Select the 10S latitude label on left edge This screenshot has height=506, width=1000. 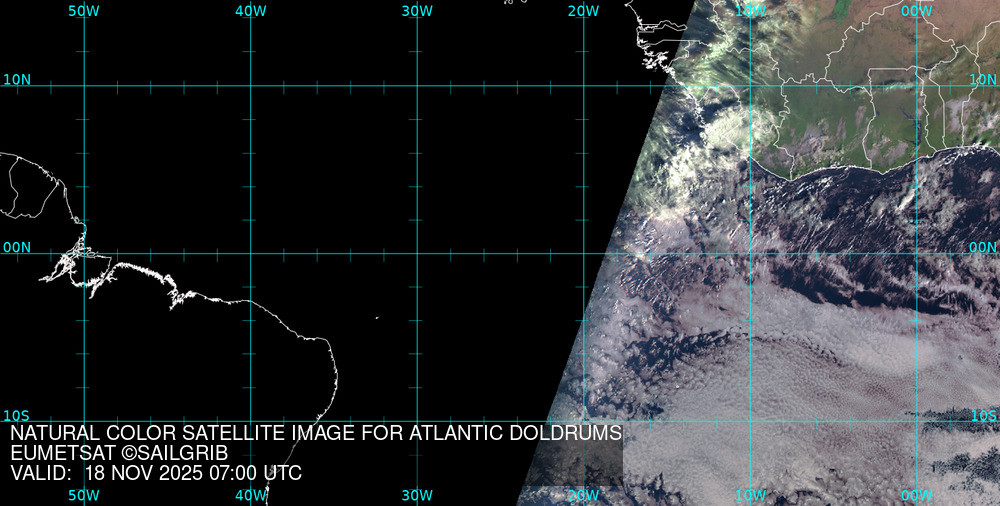(x=16, y=415)
